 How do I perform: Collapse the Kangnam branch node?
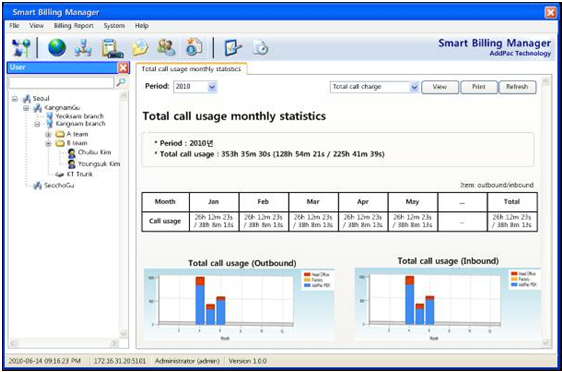pos(37,124)
